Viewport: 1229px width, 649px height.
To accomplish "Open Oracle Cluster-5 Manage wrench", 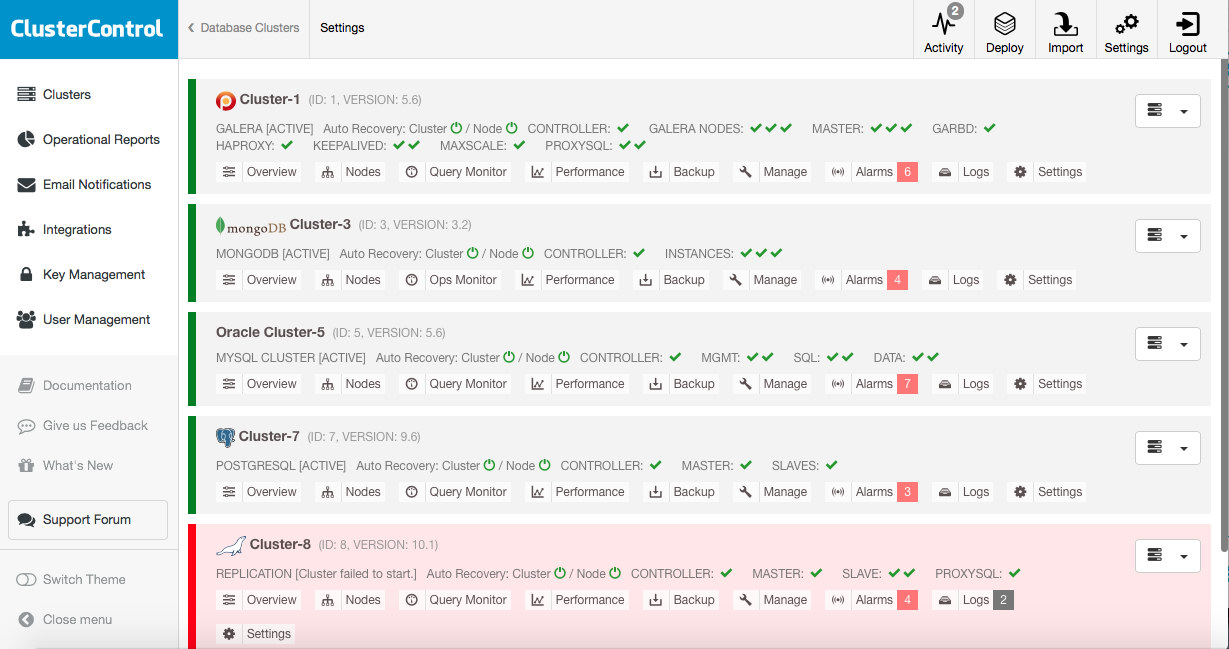I will pyautogui.click(x=745, y=384).
